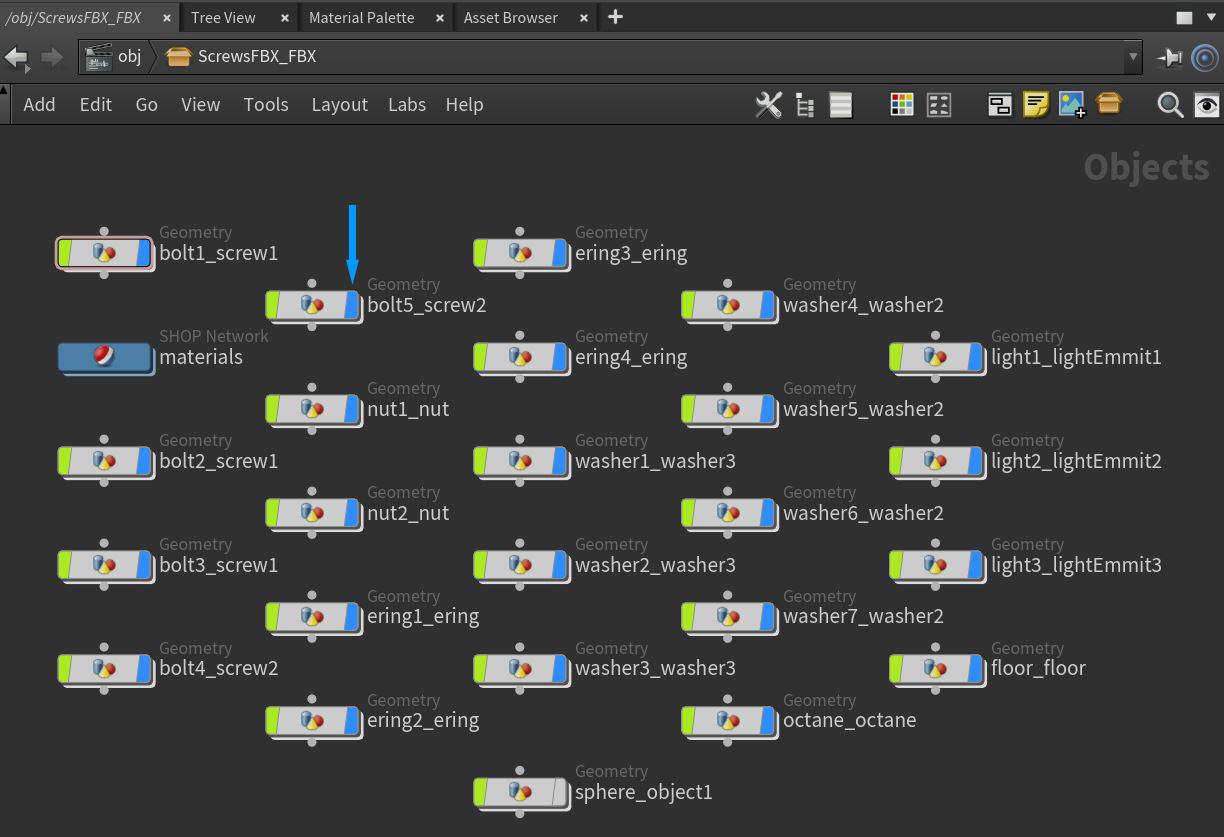This screenshot has width=1224, height=837.
Task: Open the network editor customization wrench tool
Action: [768, 104]
